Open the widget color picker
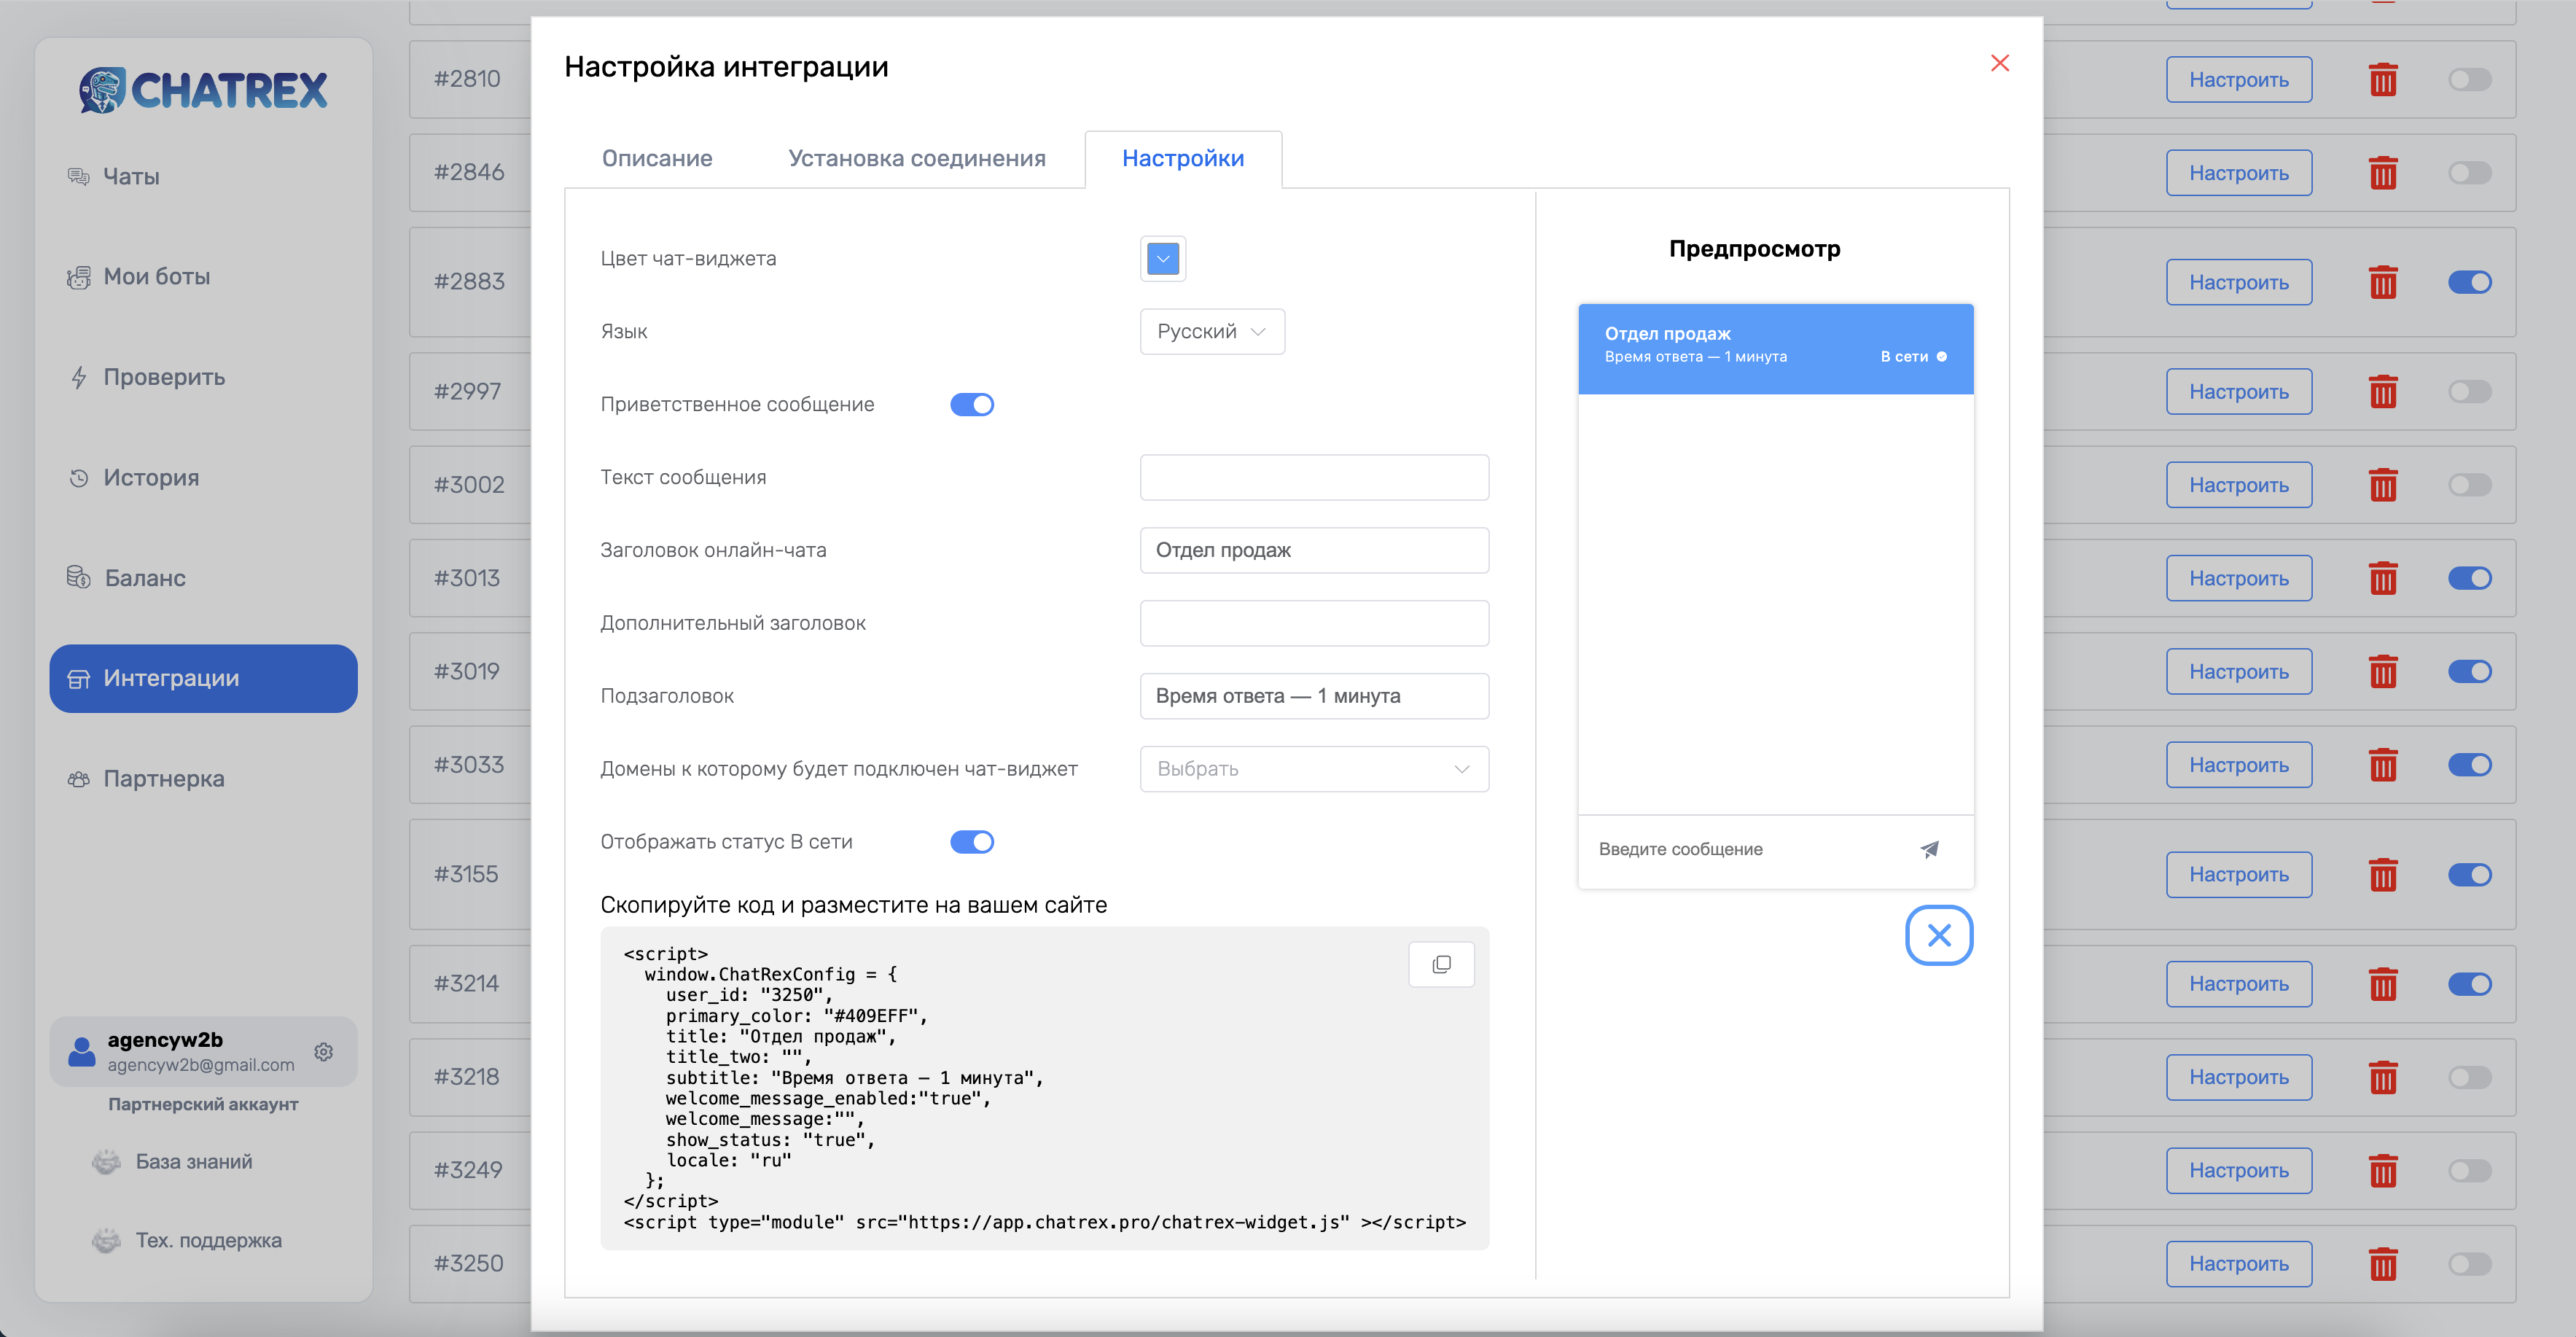Image resolution: width=2576 pixels, height=1337 pixels. 1163,259
